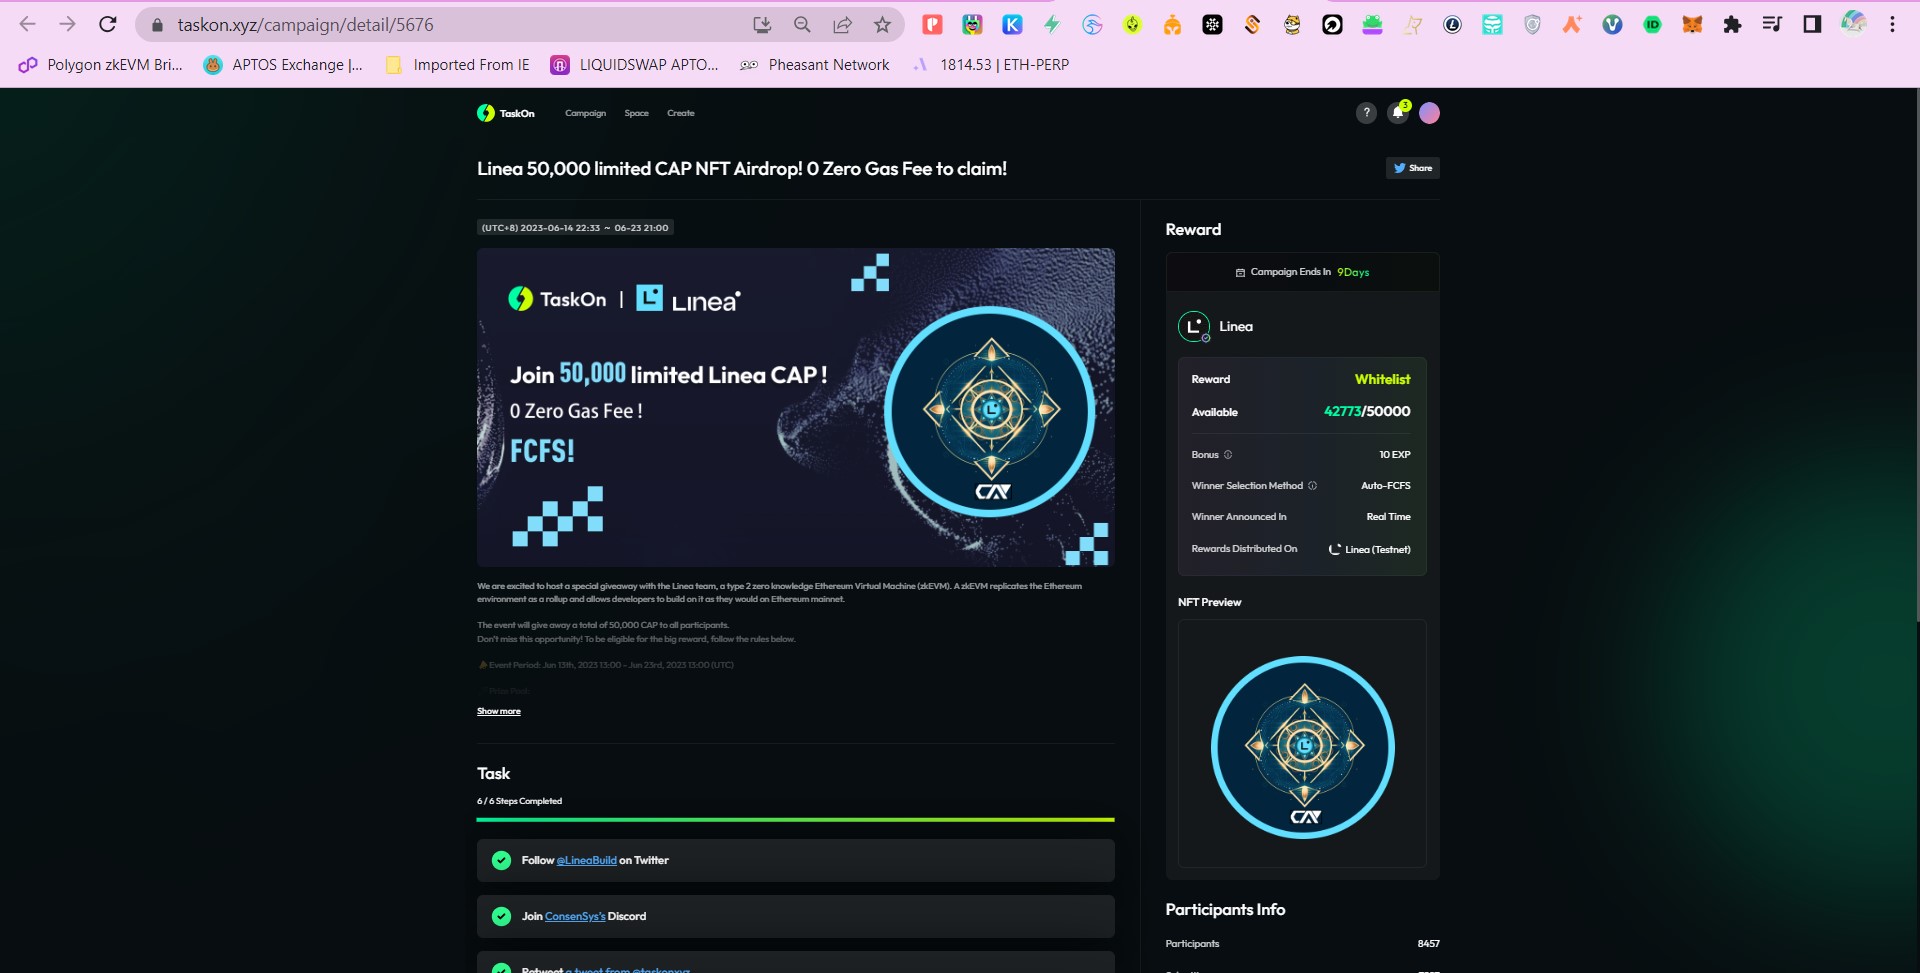Screen dimensions: 1920x973
Task: Open the TaskOn help question-mark icon
Action: [x=1366, y=113]
